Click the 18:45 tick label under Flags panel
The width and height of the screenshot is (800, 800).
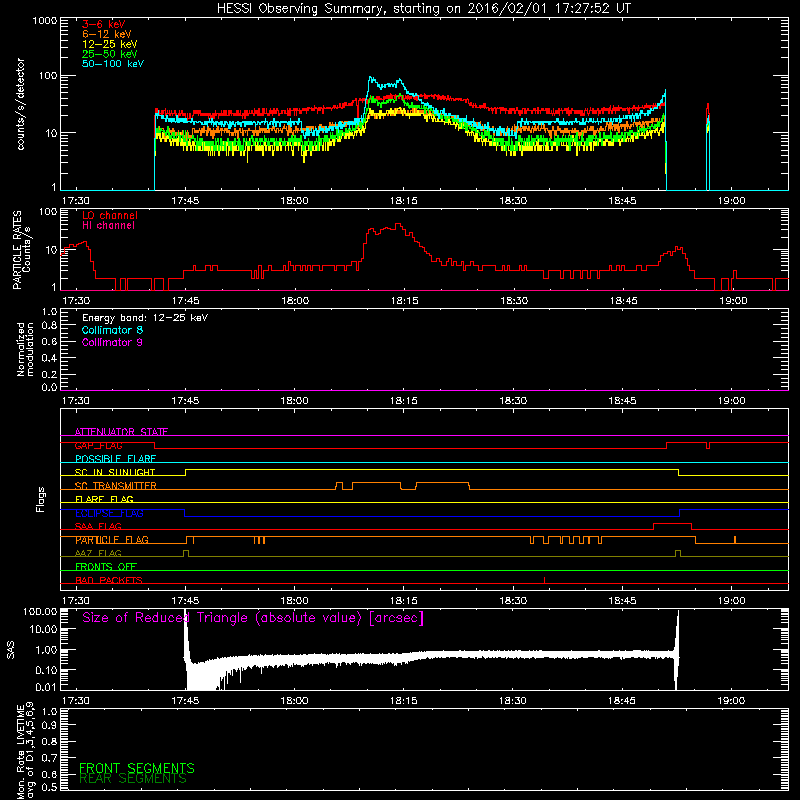click(622, 601)
